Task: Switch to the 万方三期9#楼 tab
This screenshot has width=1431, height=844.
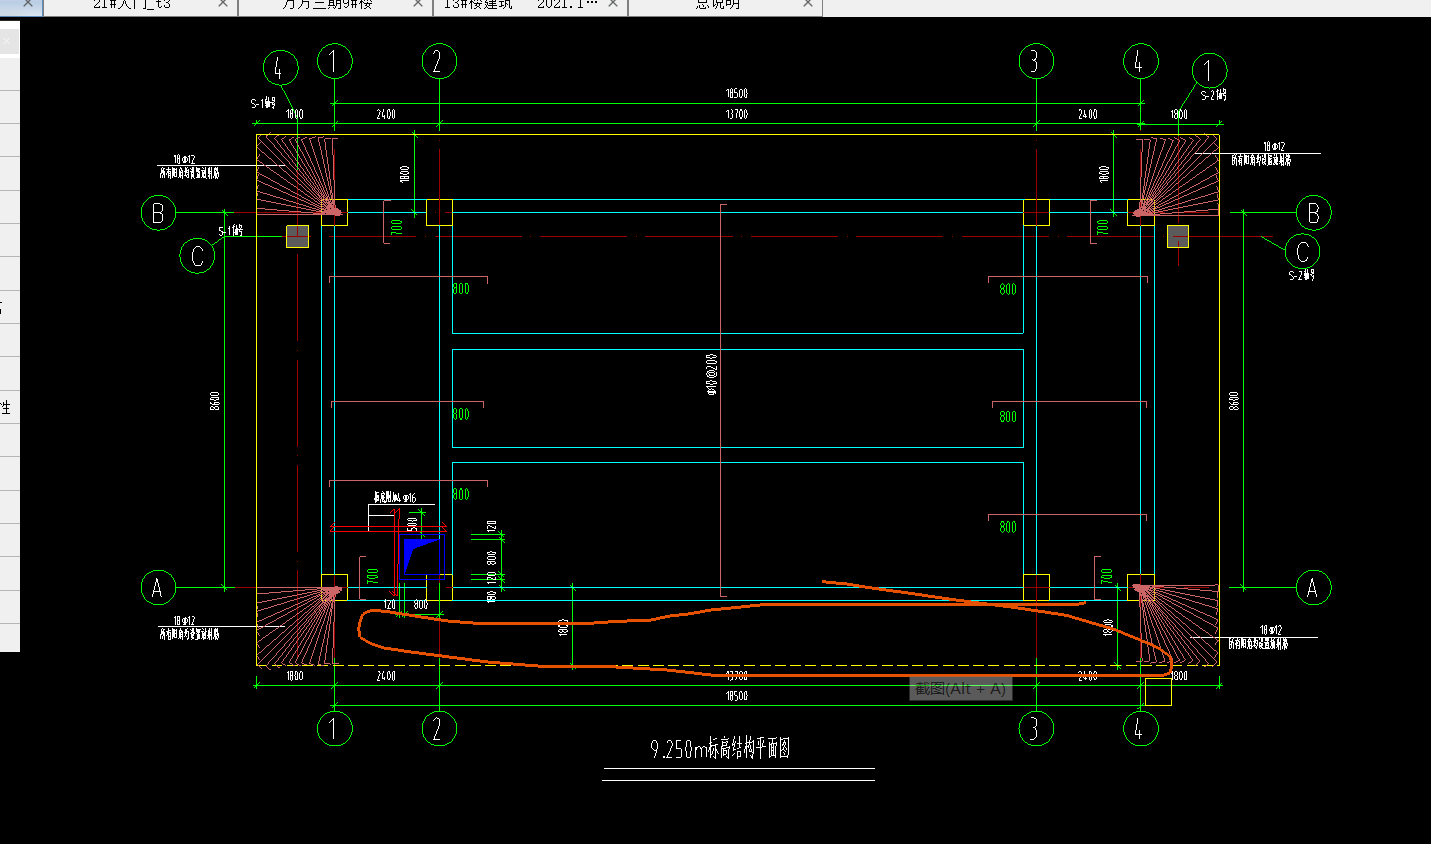Action: coord(327,5)
